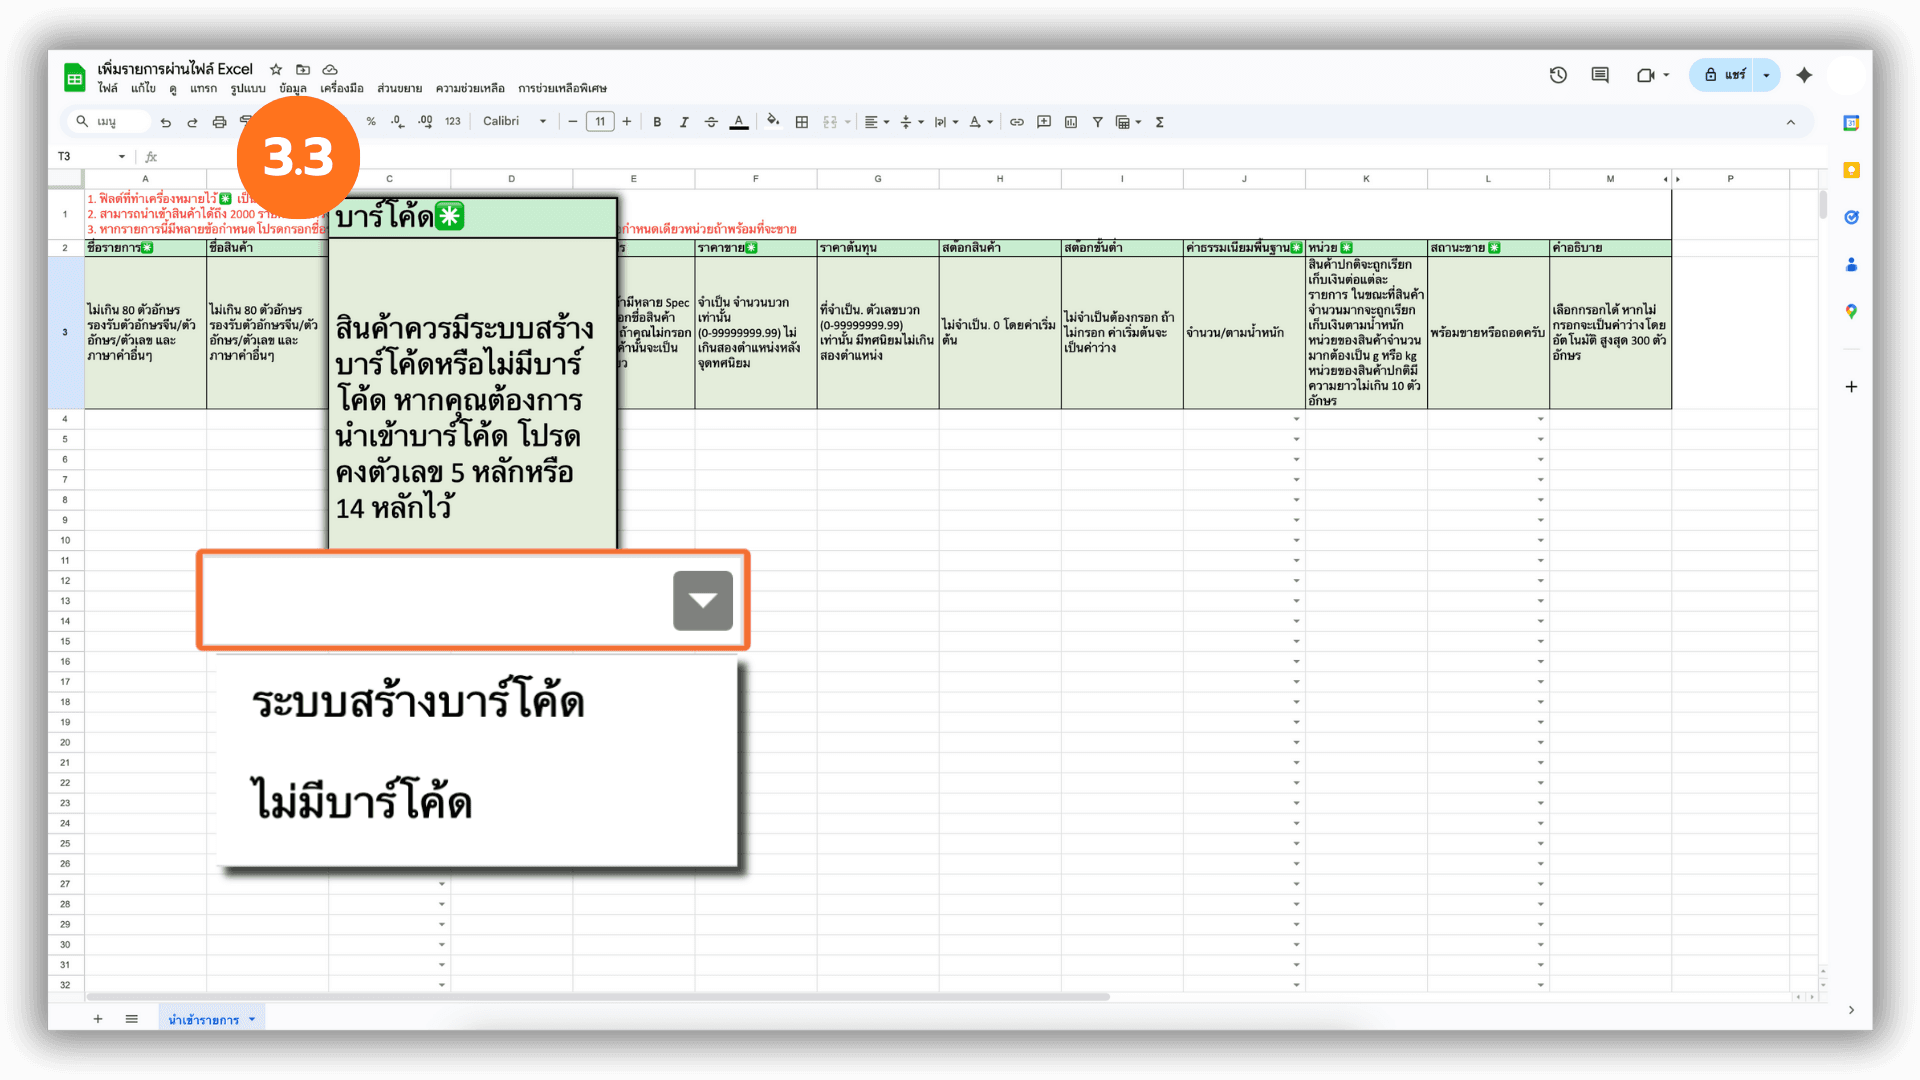
Task: Click the Undo icon in toolbar
Action: click(166, 122)
